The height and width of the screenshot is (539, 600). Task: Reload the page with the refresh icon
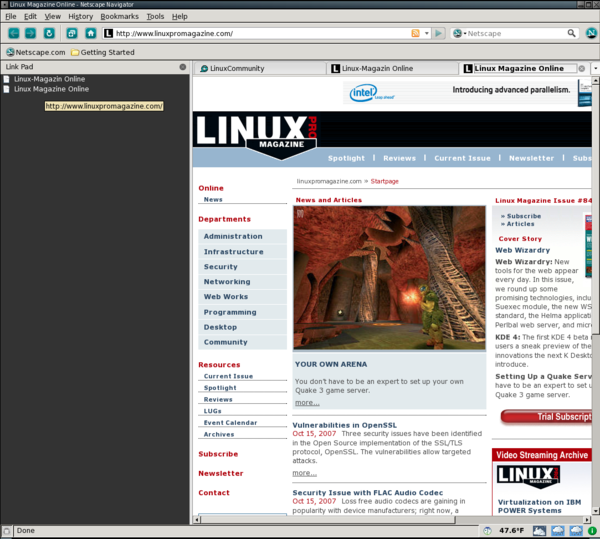(x=49, y=33)
